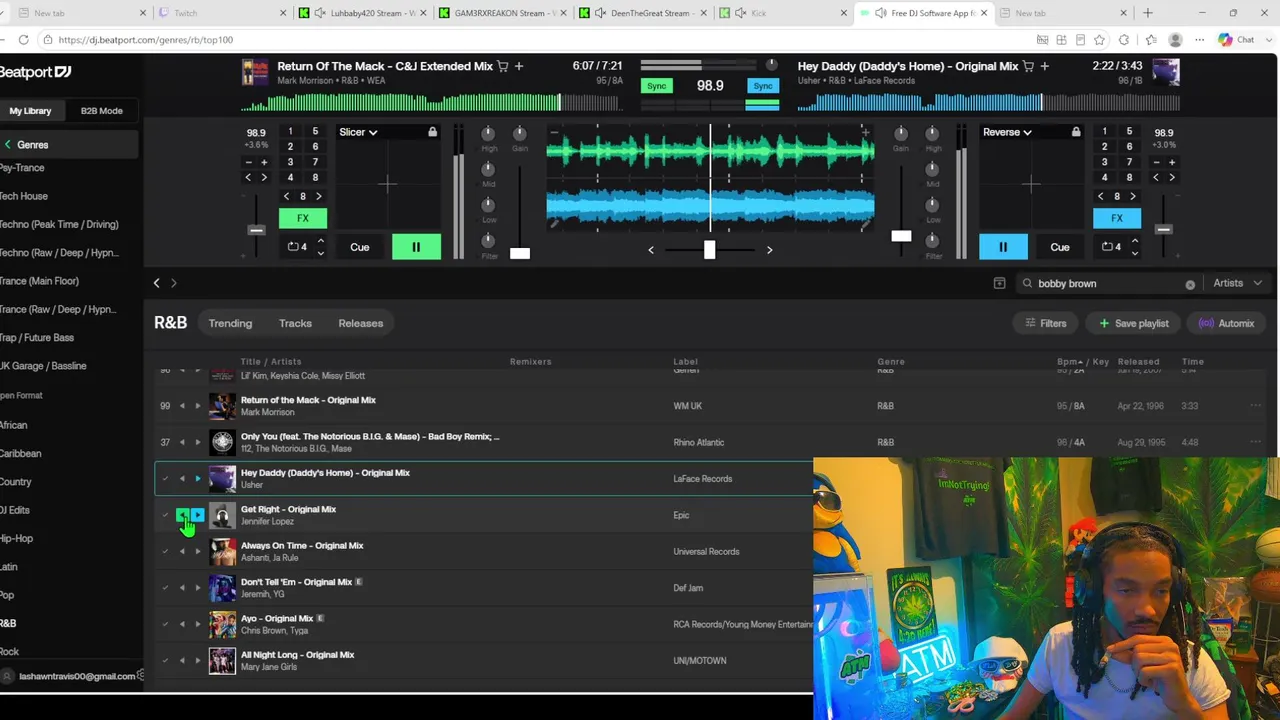The height and width of the screenshot is (720, 1280).
Task: Toggle the right deck loop button
Action: [1111, 247]
